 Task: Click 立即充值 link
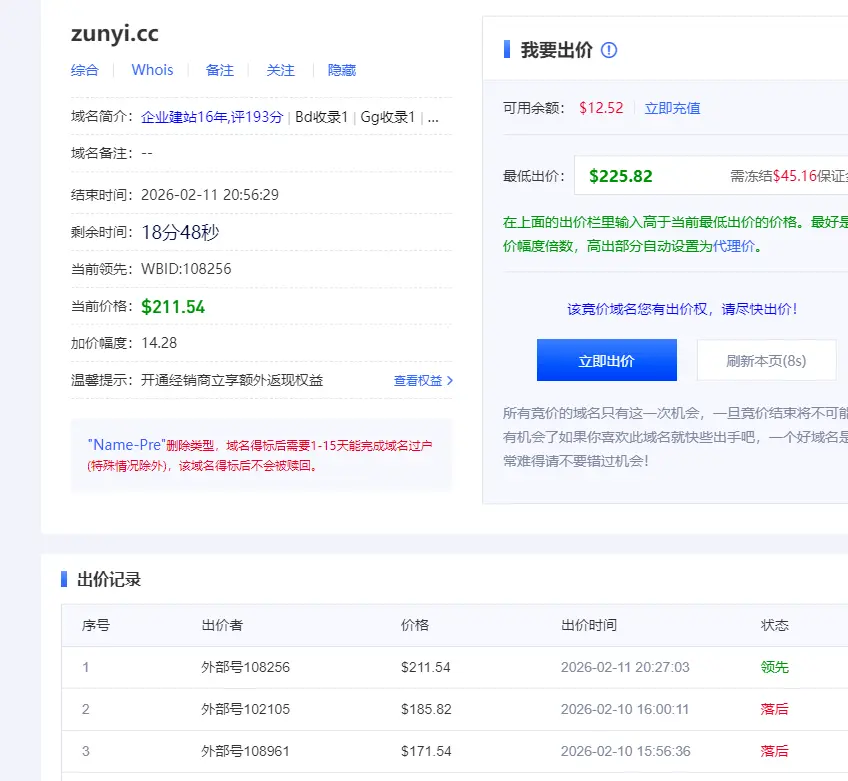point(672,108)
